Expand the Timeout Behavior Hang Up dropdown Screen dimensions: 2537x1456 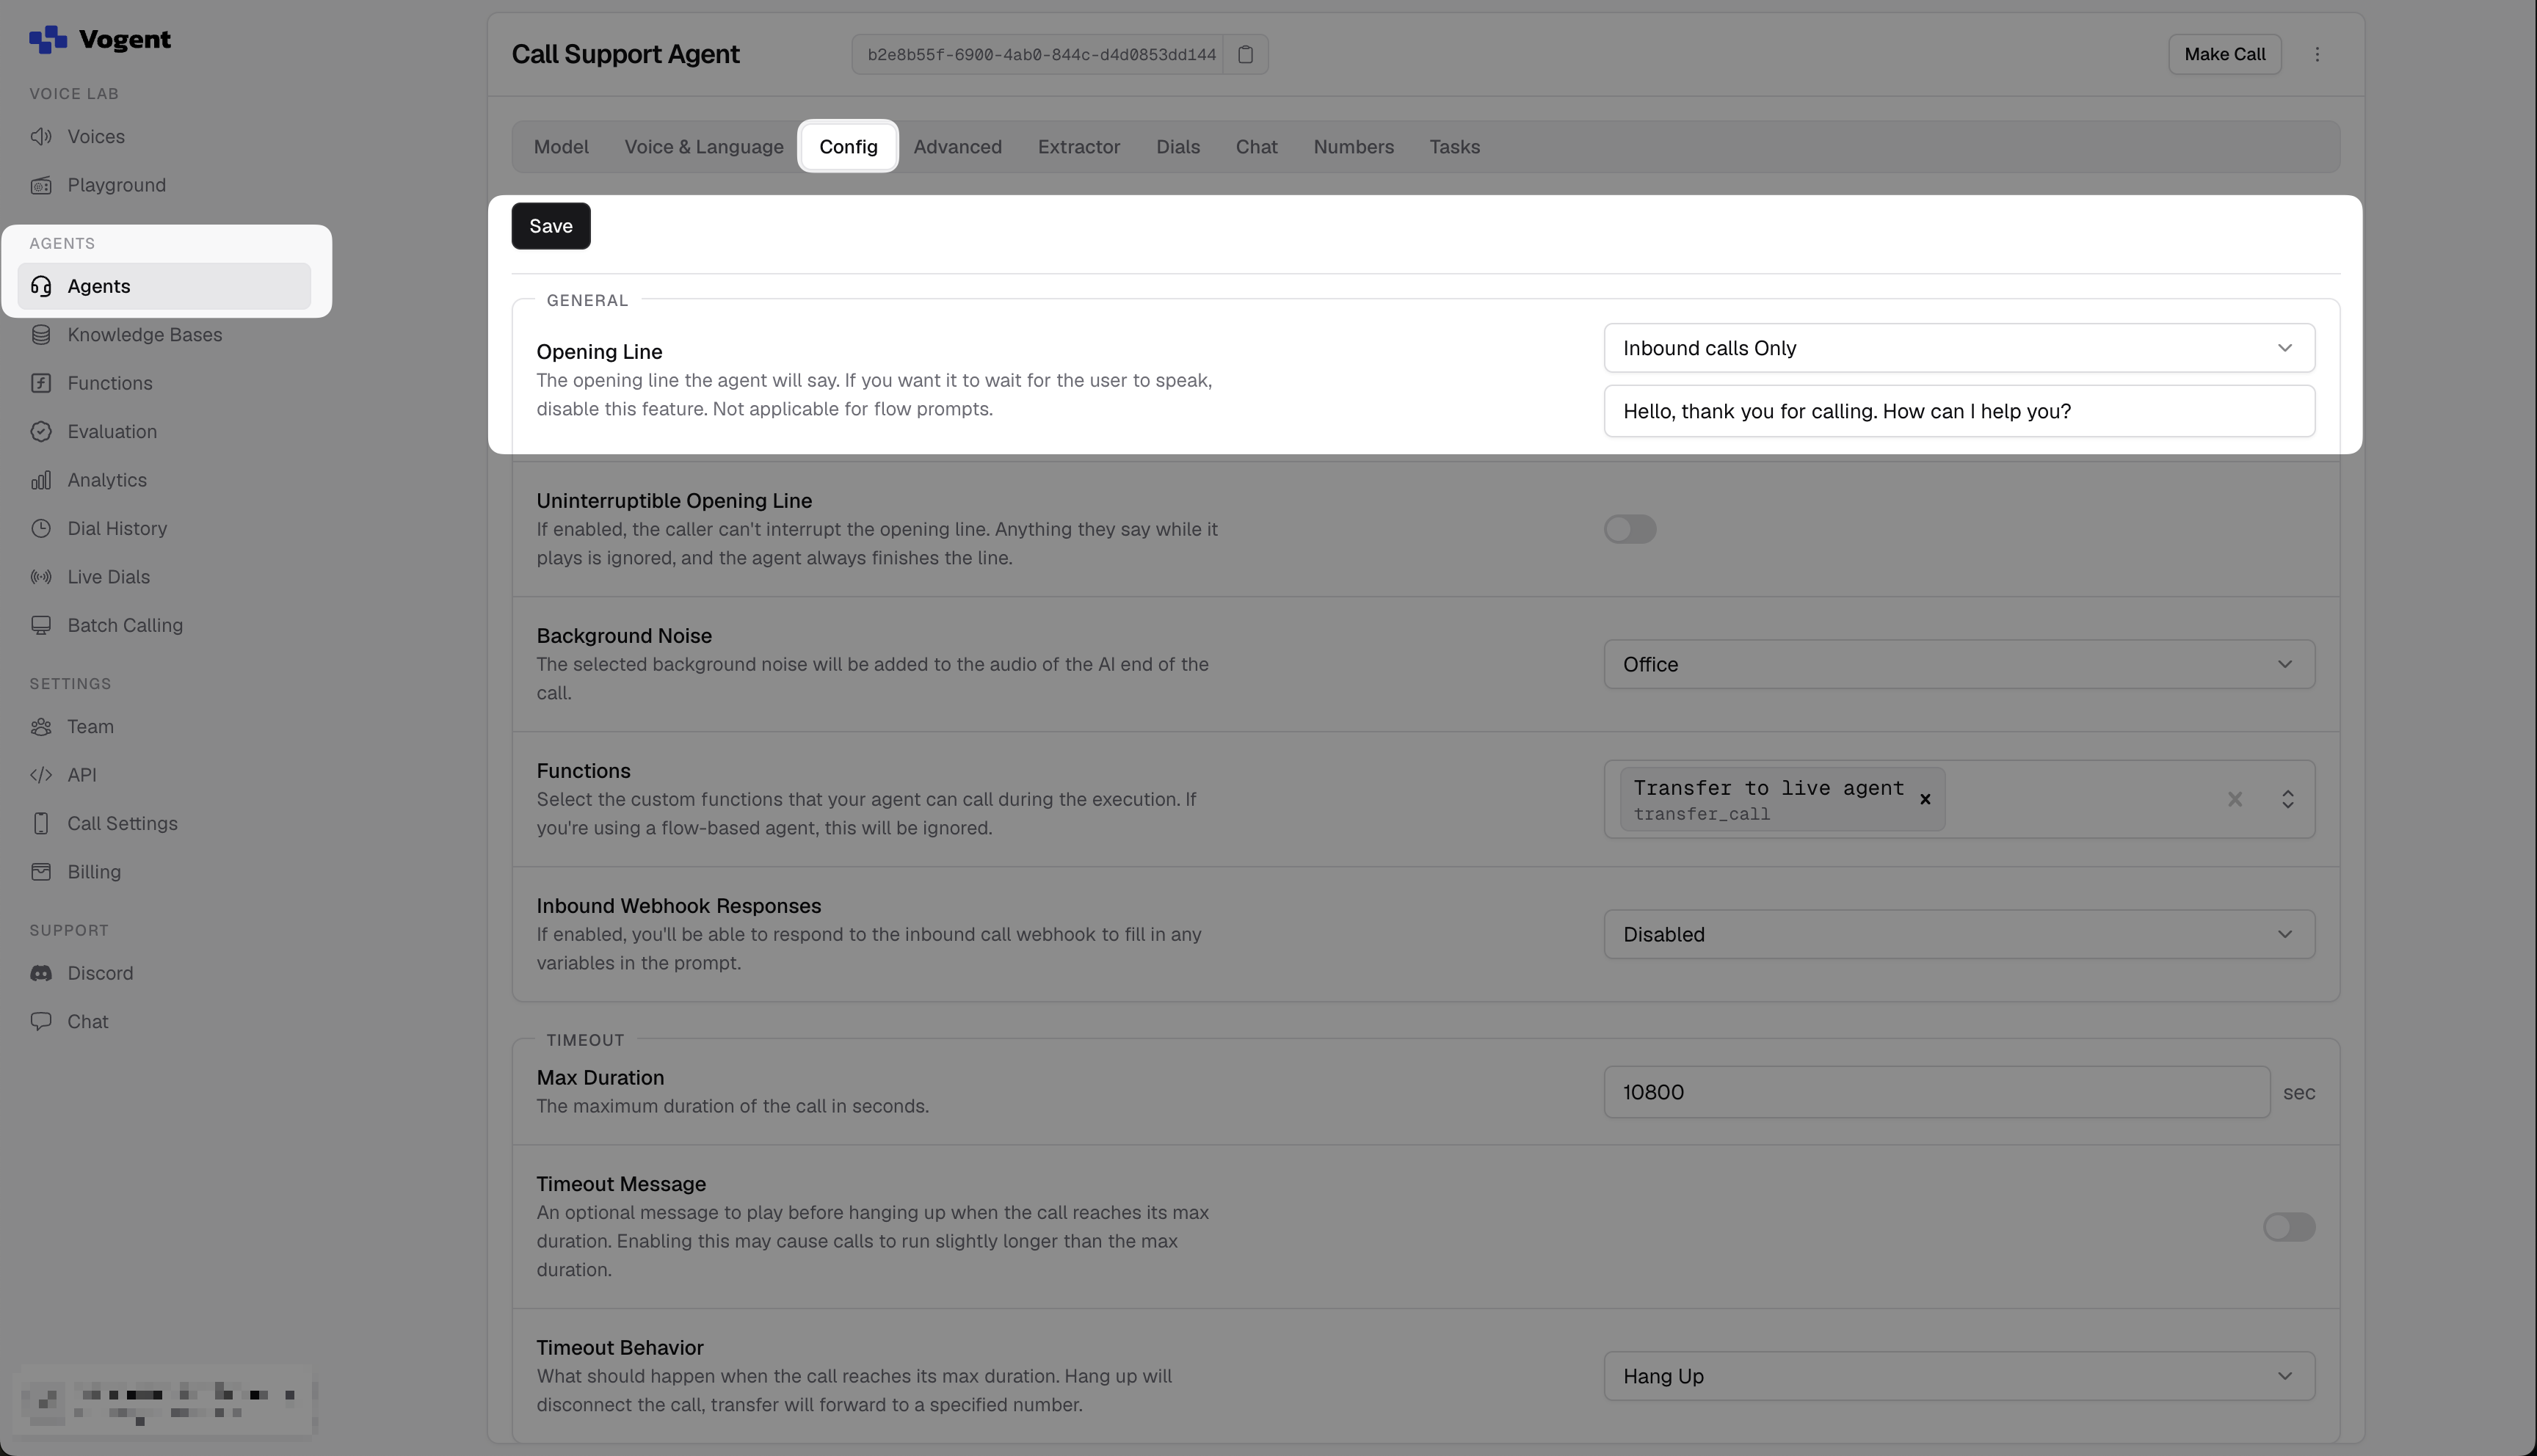(1959, 1376)
